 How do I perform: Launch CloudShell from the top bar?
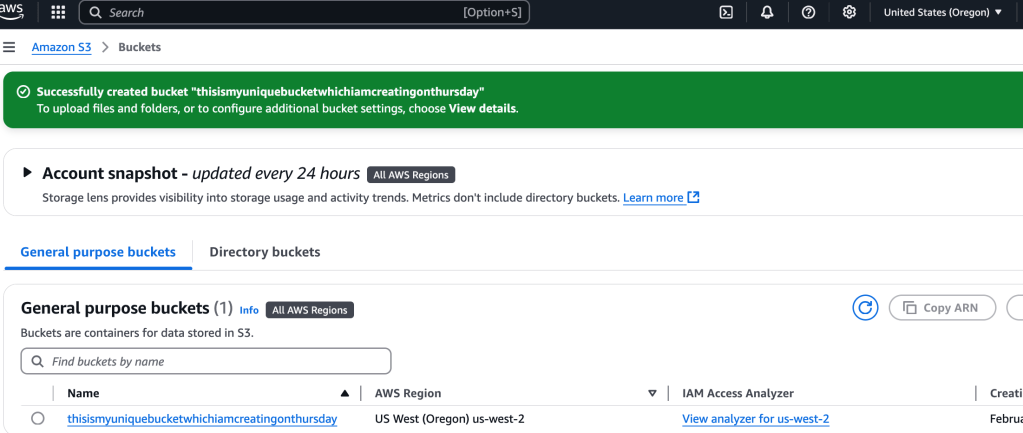click(x=726, y=12)
